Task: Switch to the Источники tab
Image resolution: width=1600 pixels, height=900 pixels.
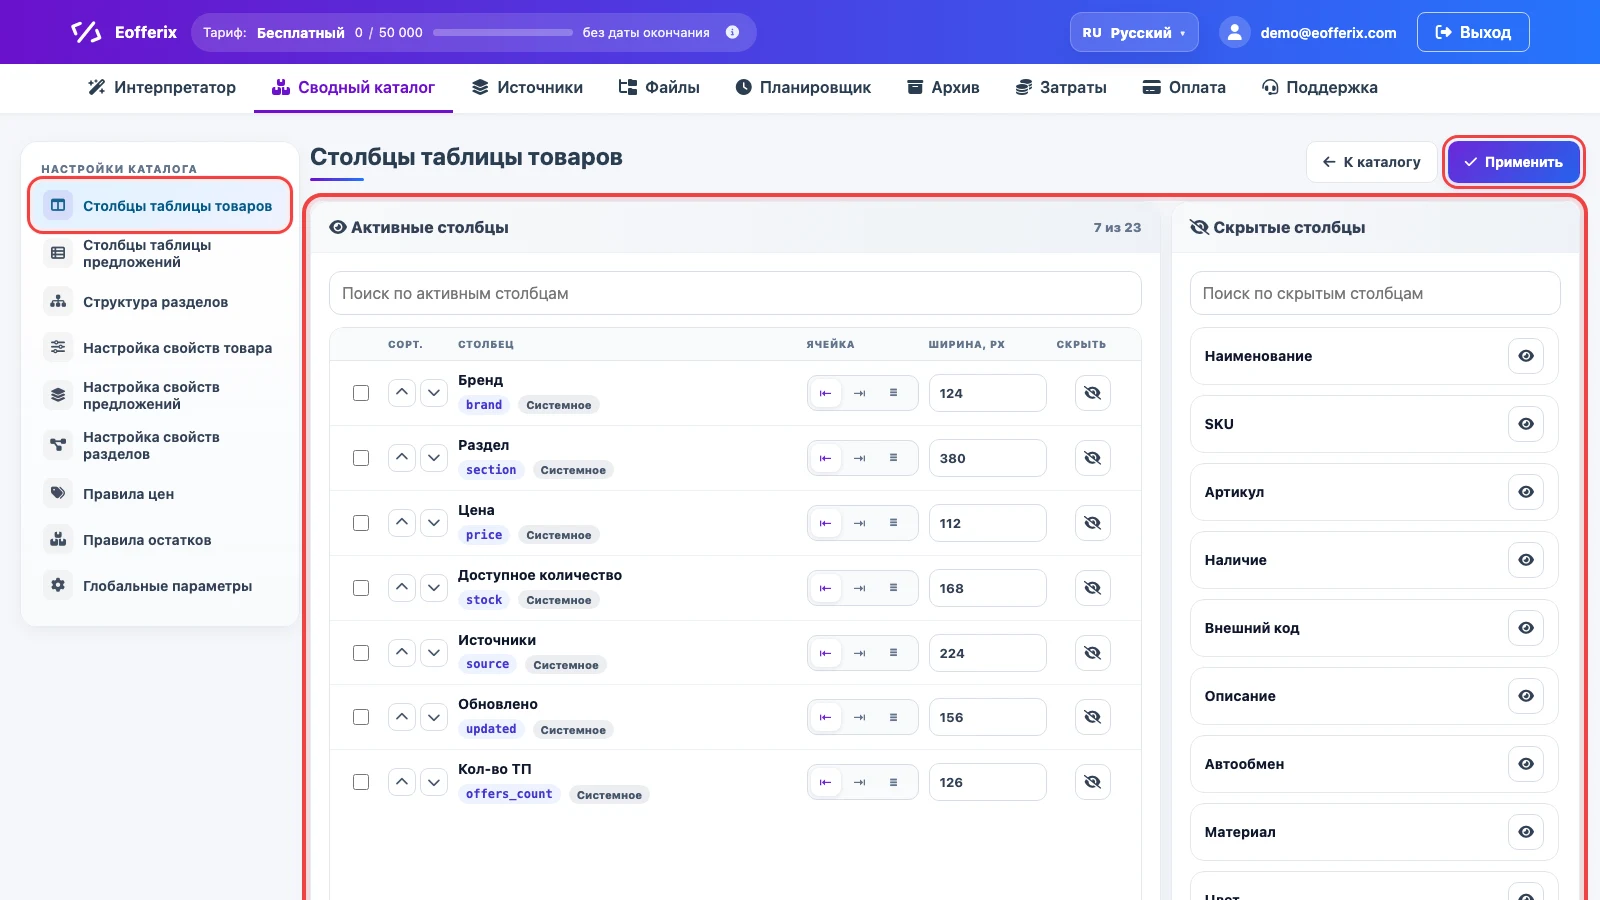Action: 527,87
